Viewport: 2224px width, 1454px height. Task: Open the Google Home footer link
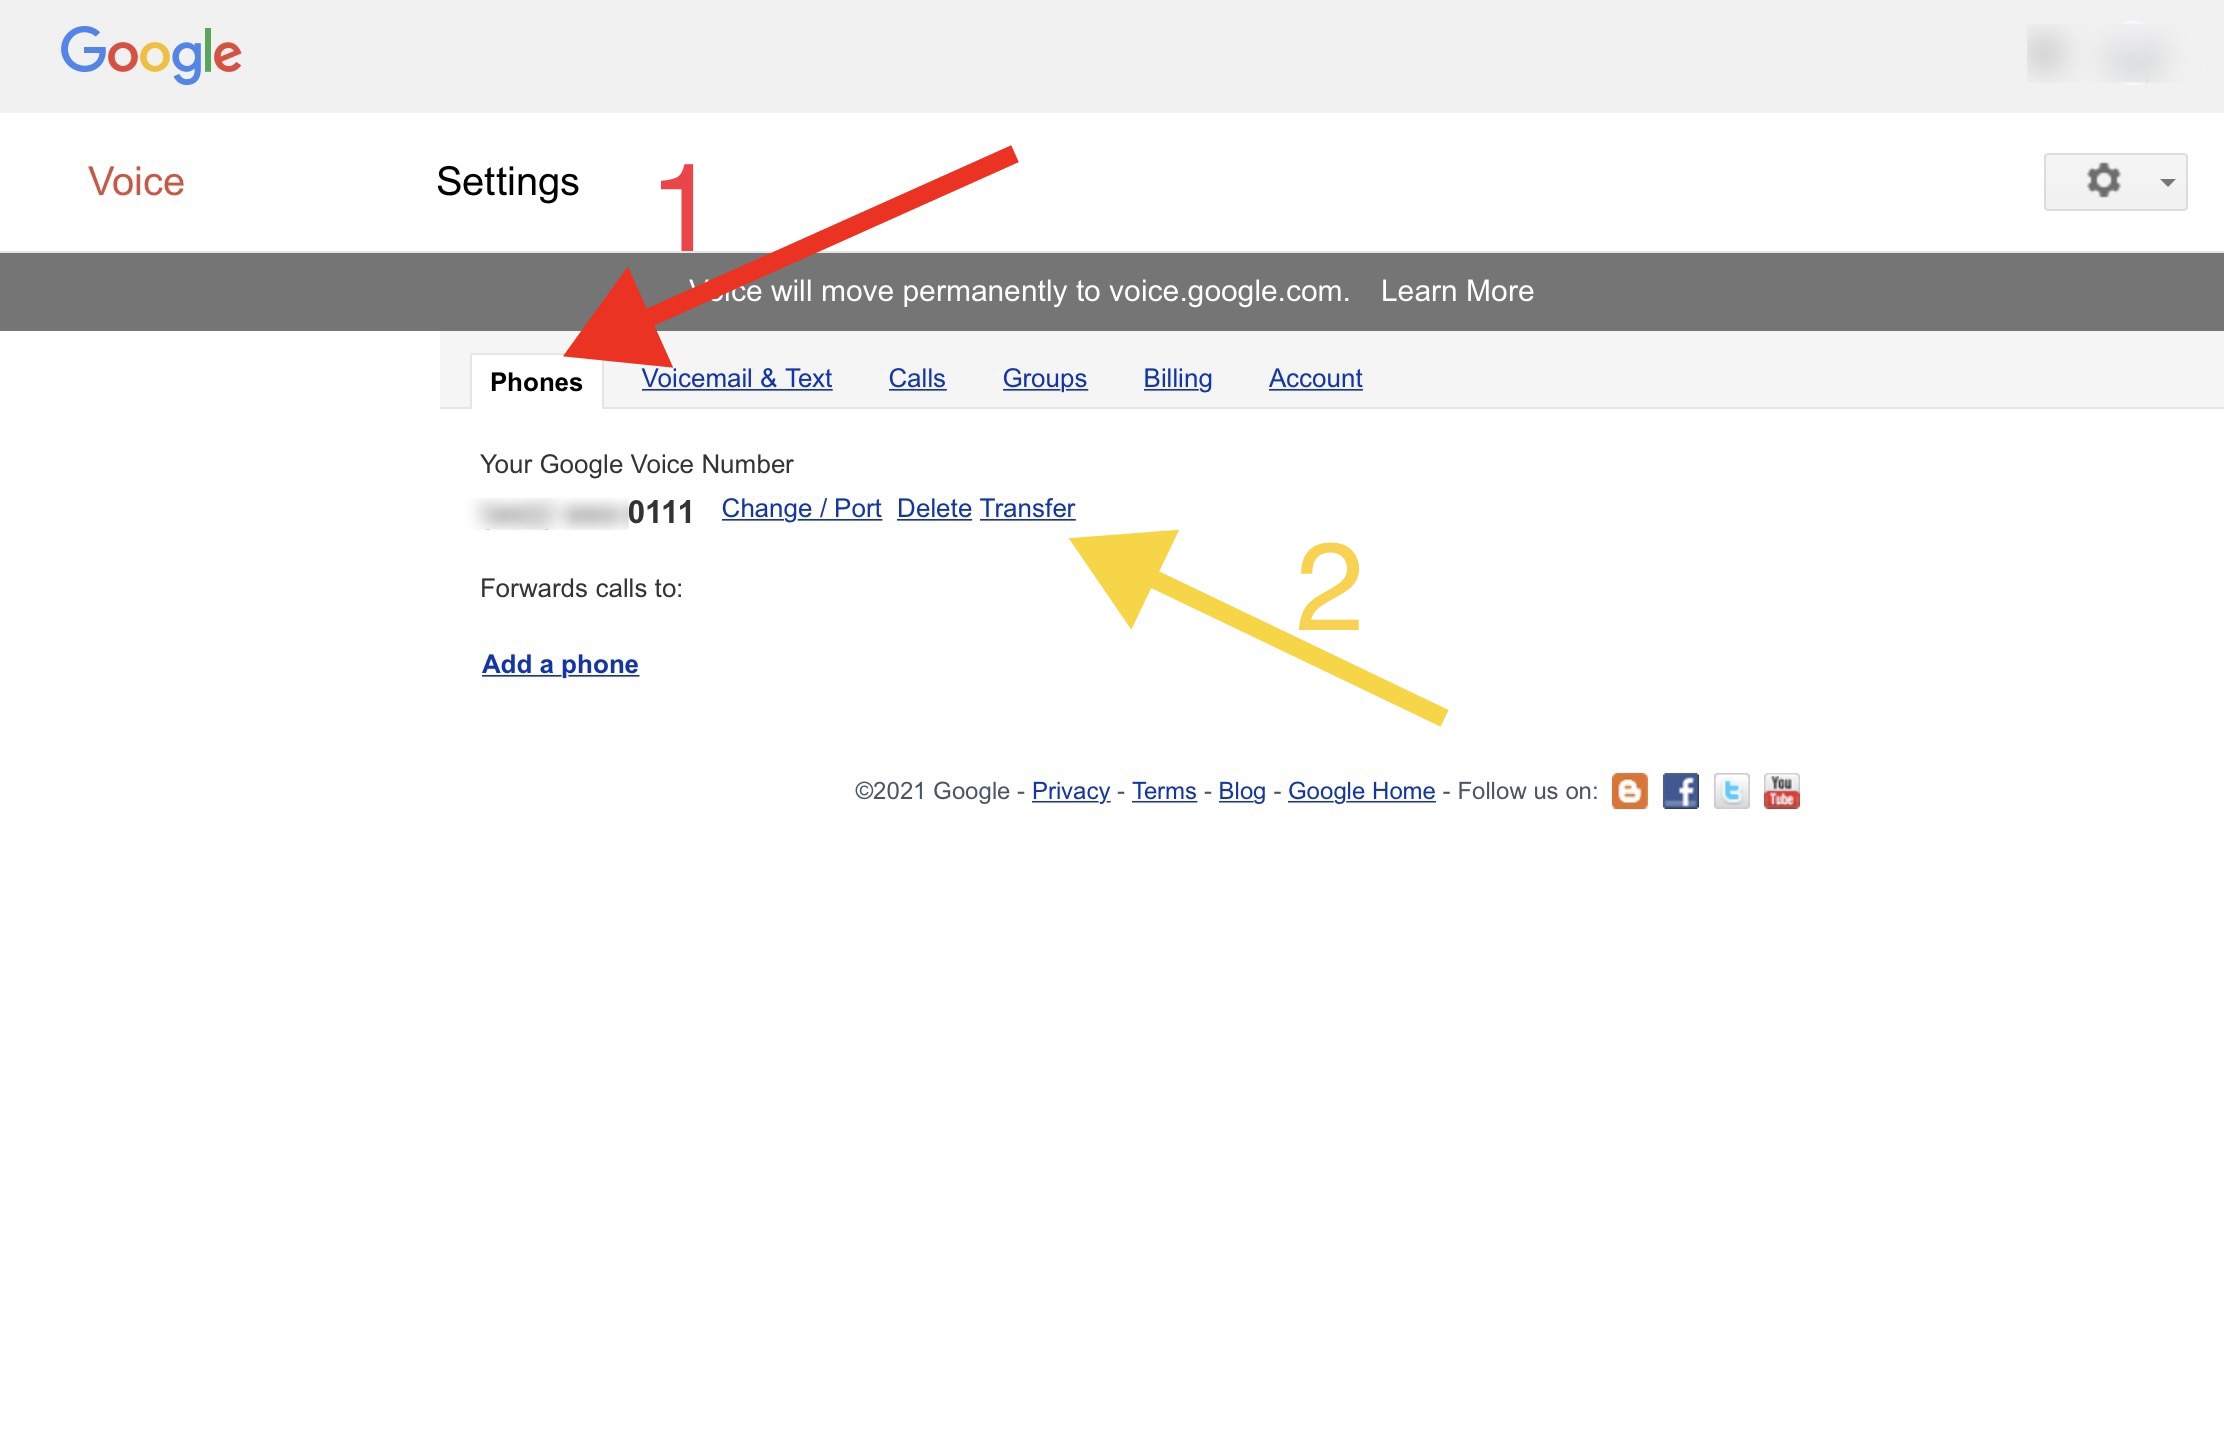(1361, 791)
